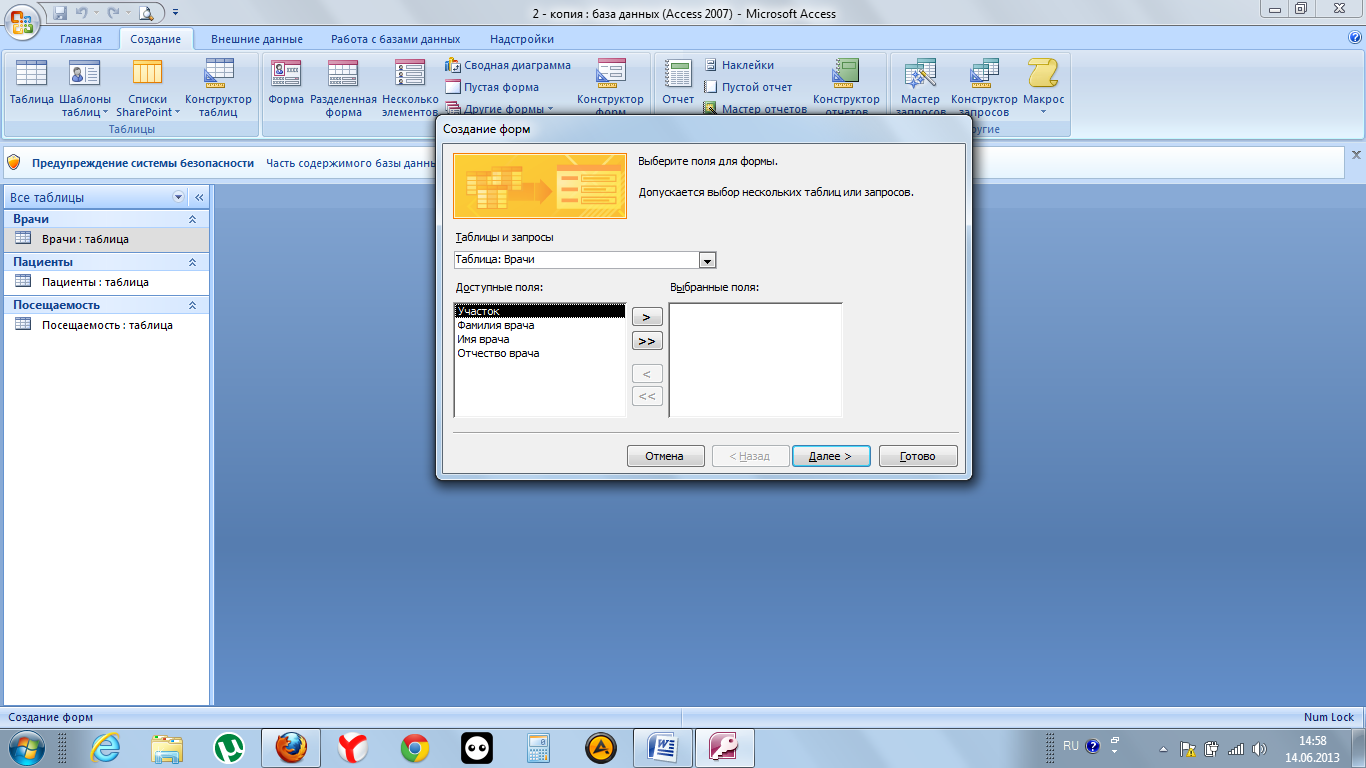1366x768 pixels.
Task: Collapse the Врачи group in navigation pane
Action: click(192, 219)
